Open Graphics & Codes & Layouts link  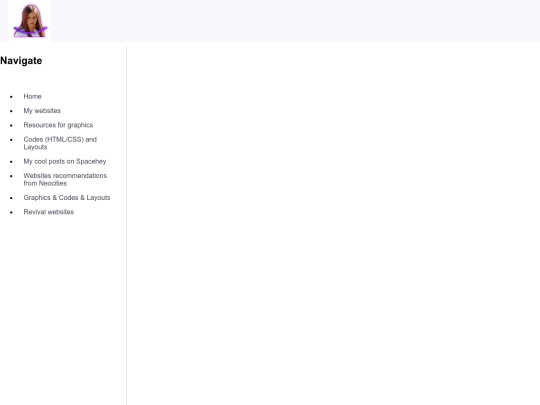[67, 198]
